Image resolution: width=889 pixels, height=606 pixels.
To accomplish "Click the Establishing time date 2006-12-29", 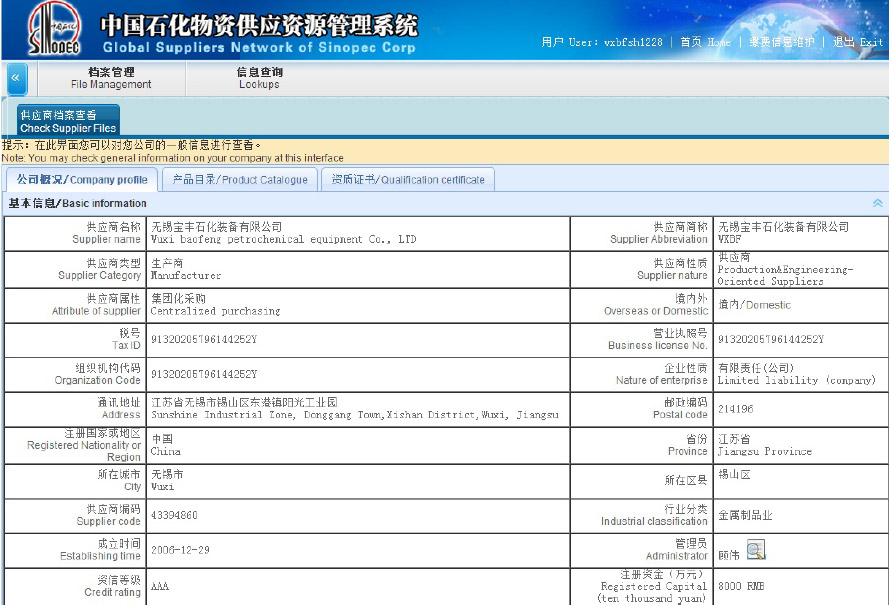I will coord(181,550).
